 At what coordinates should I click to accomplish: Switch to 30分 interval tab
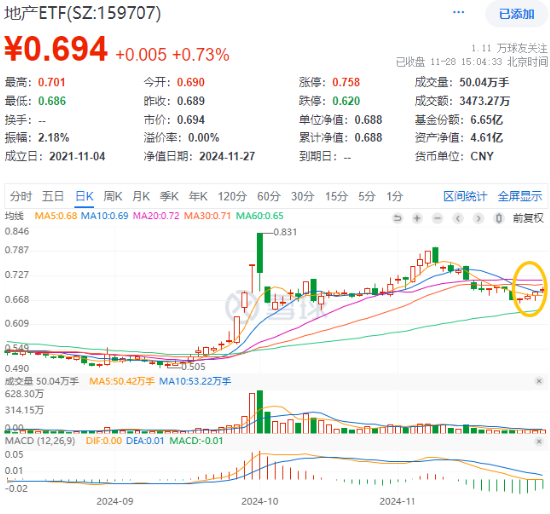[302, 196]
